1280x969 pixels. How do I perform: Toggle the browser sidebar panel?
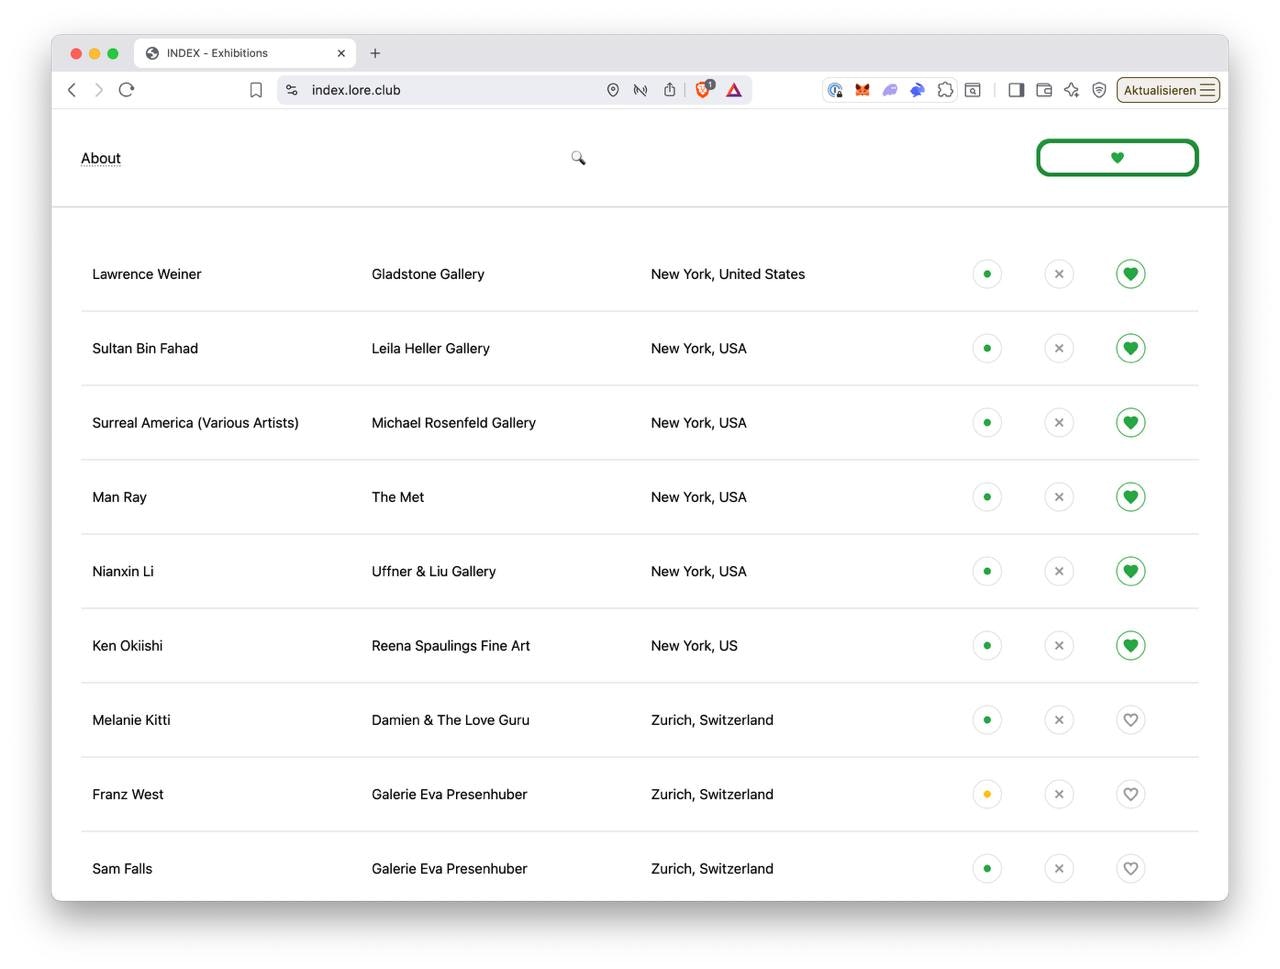(x=1016, y=90)
